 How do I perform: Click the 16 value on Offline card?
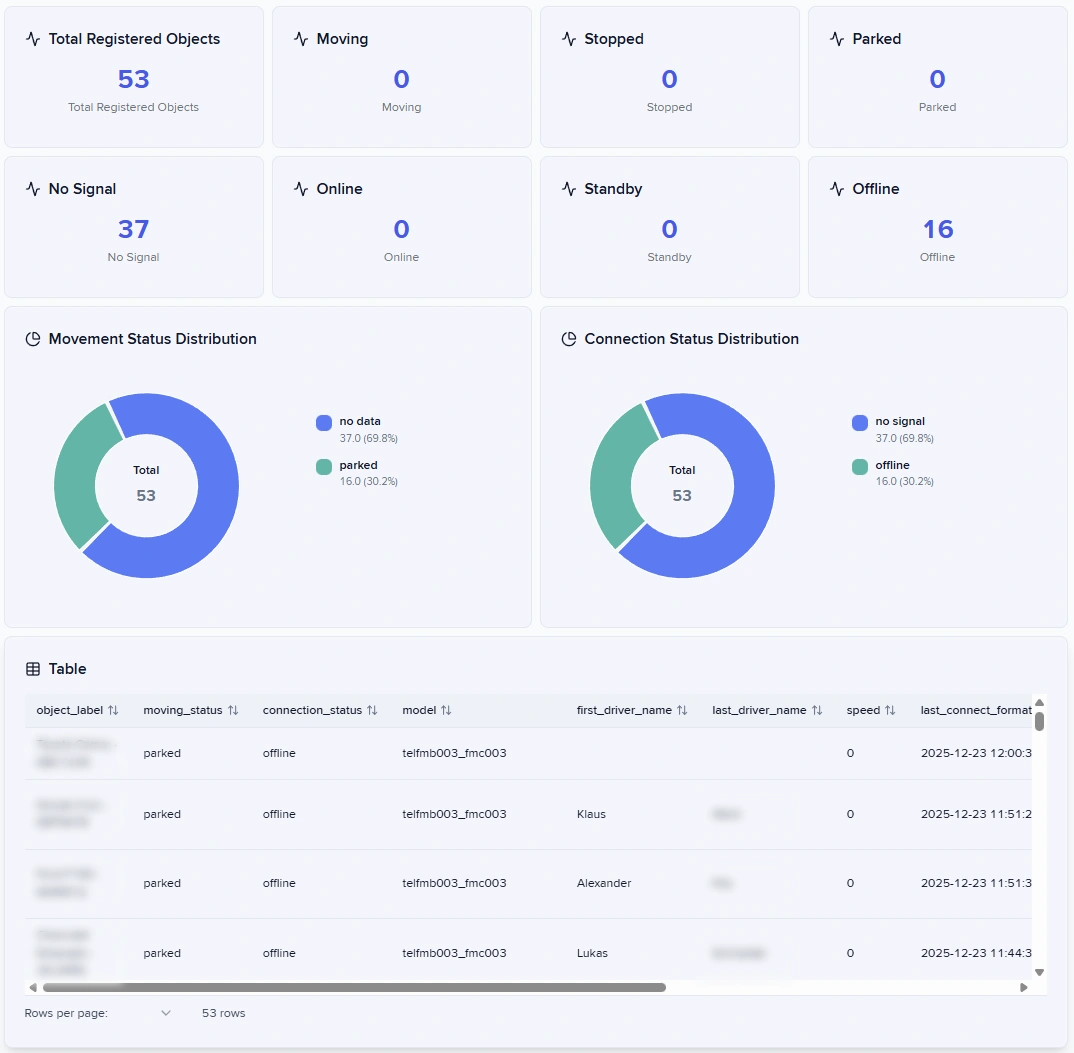coord(937,229)
